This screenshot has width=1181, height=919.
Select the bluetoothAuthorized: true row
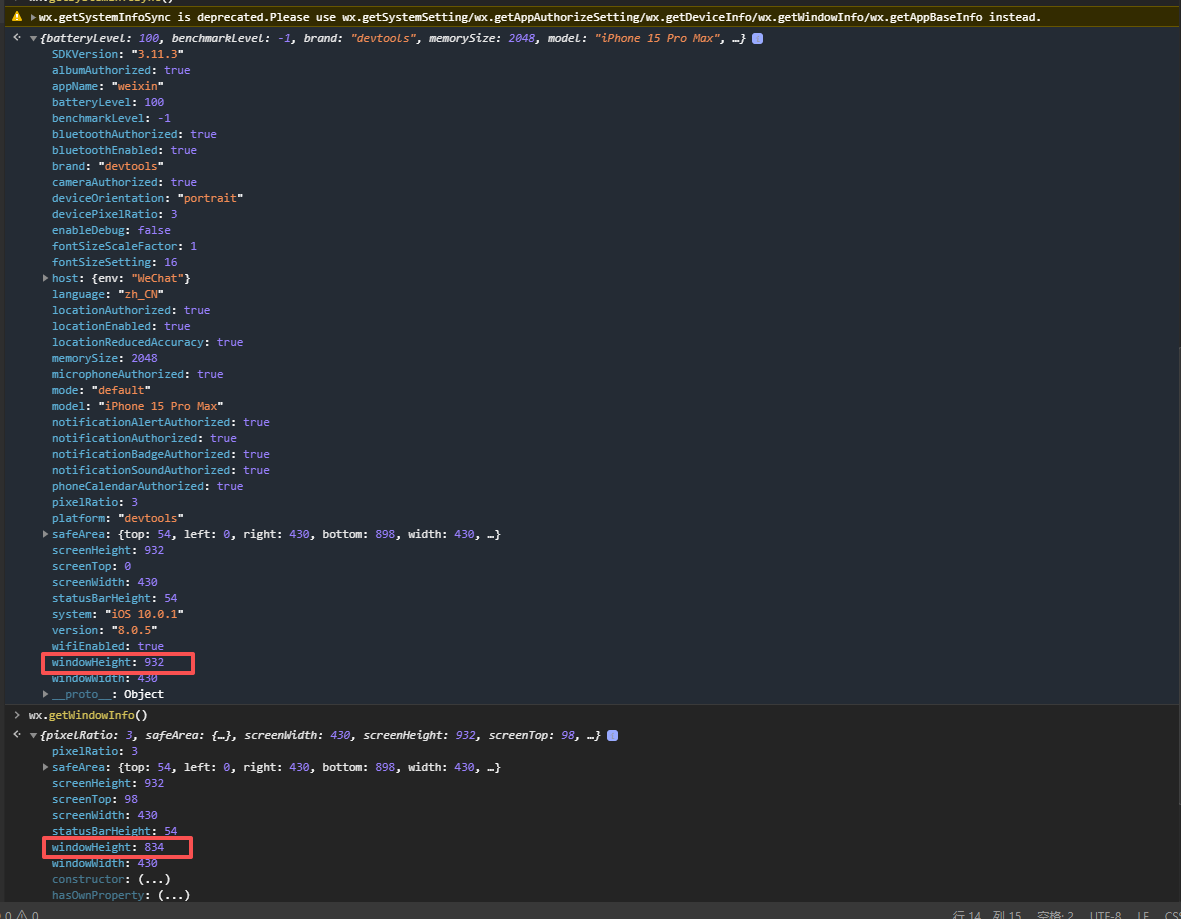coord(134,134)
